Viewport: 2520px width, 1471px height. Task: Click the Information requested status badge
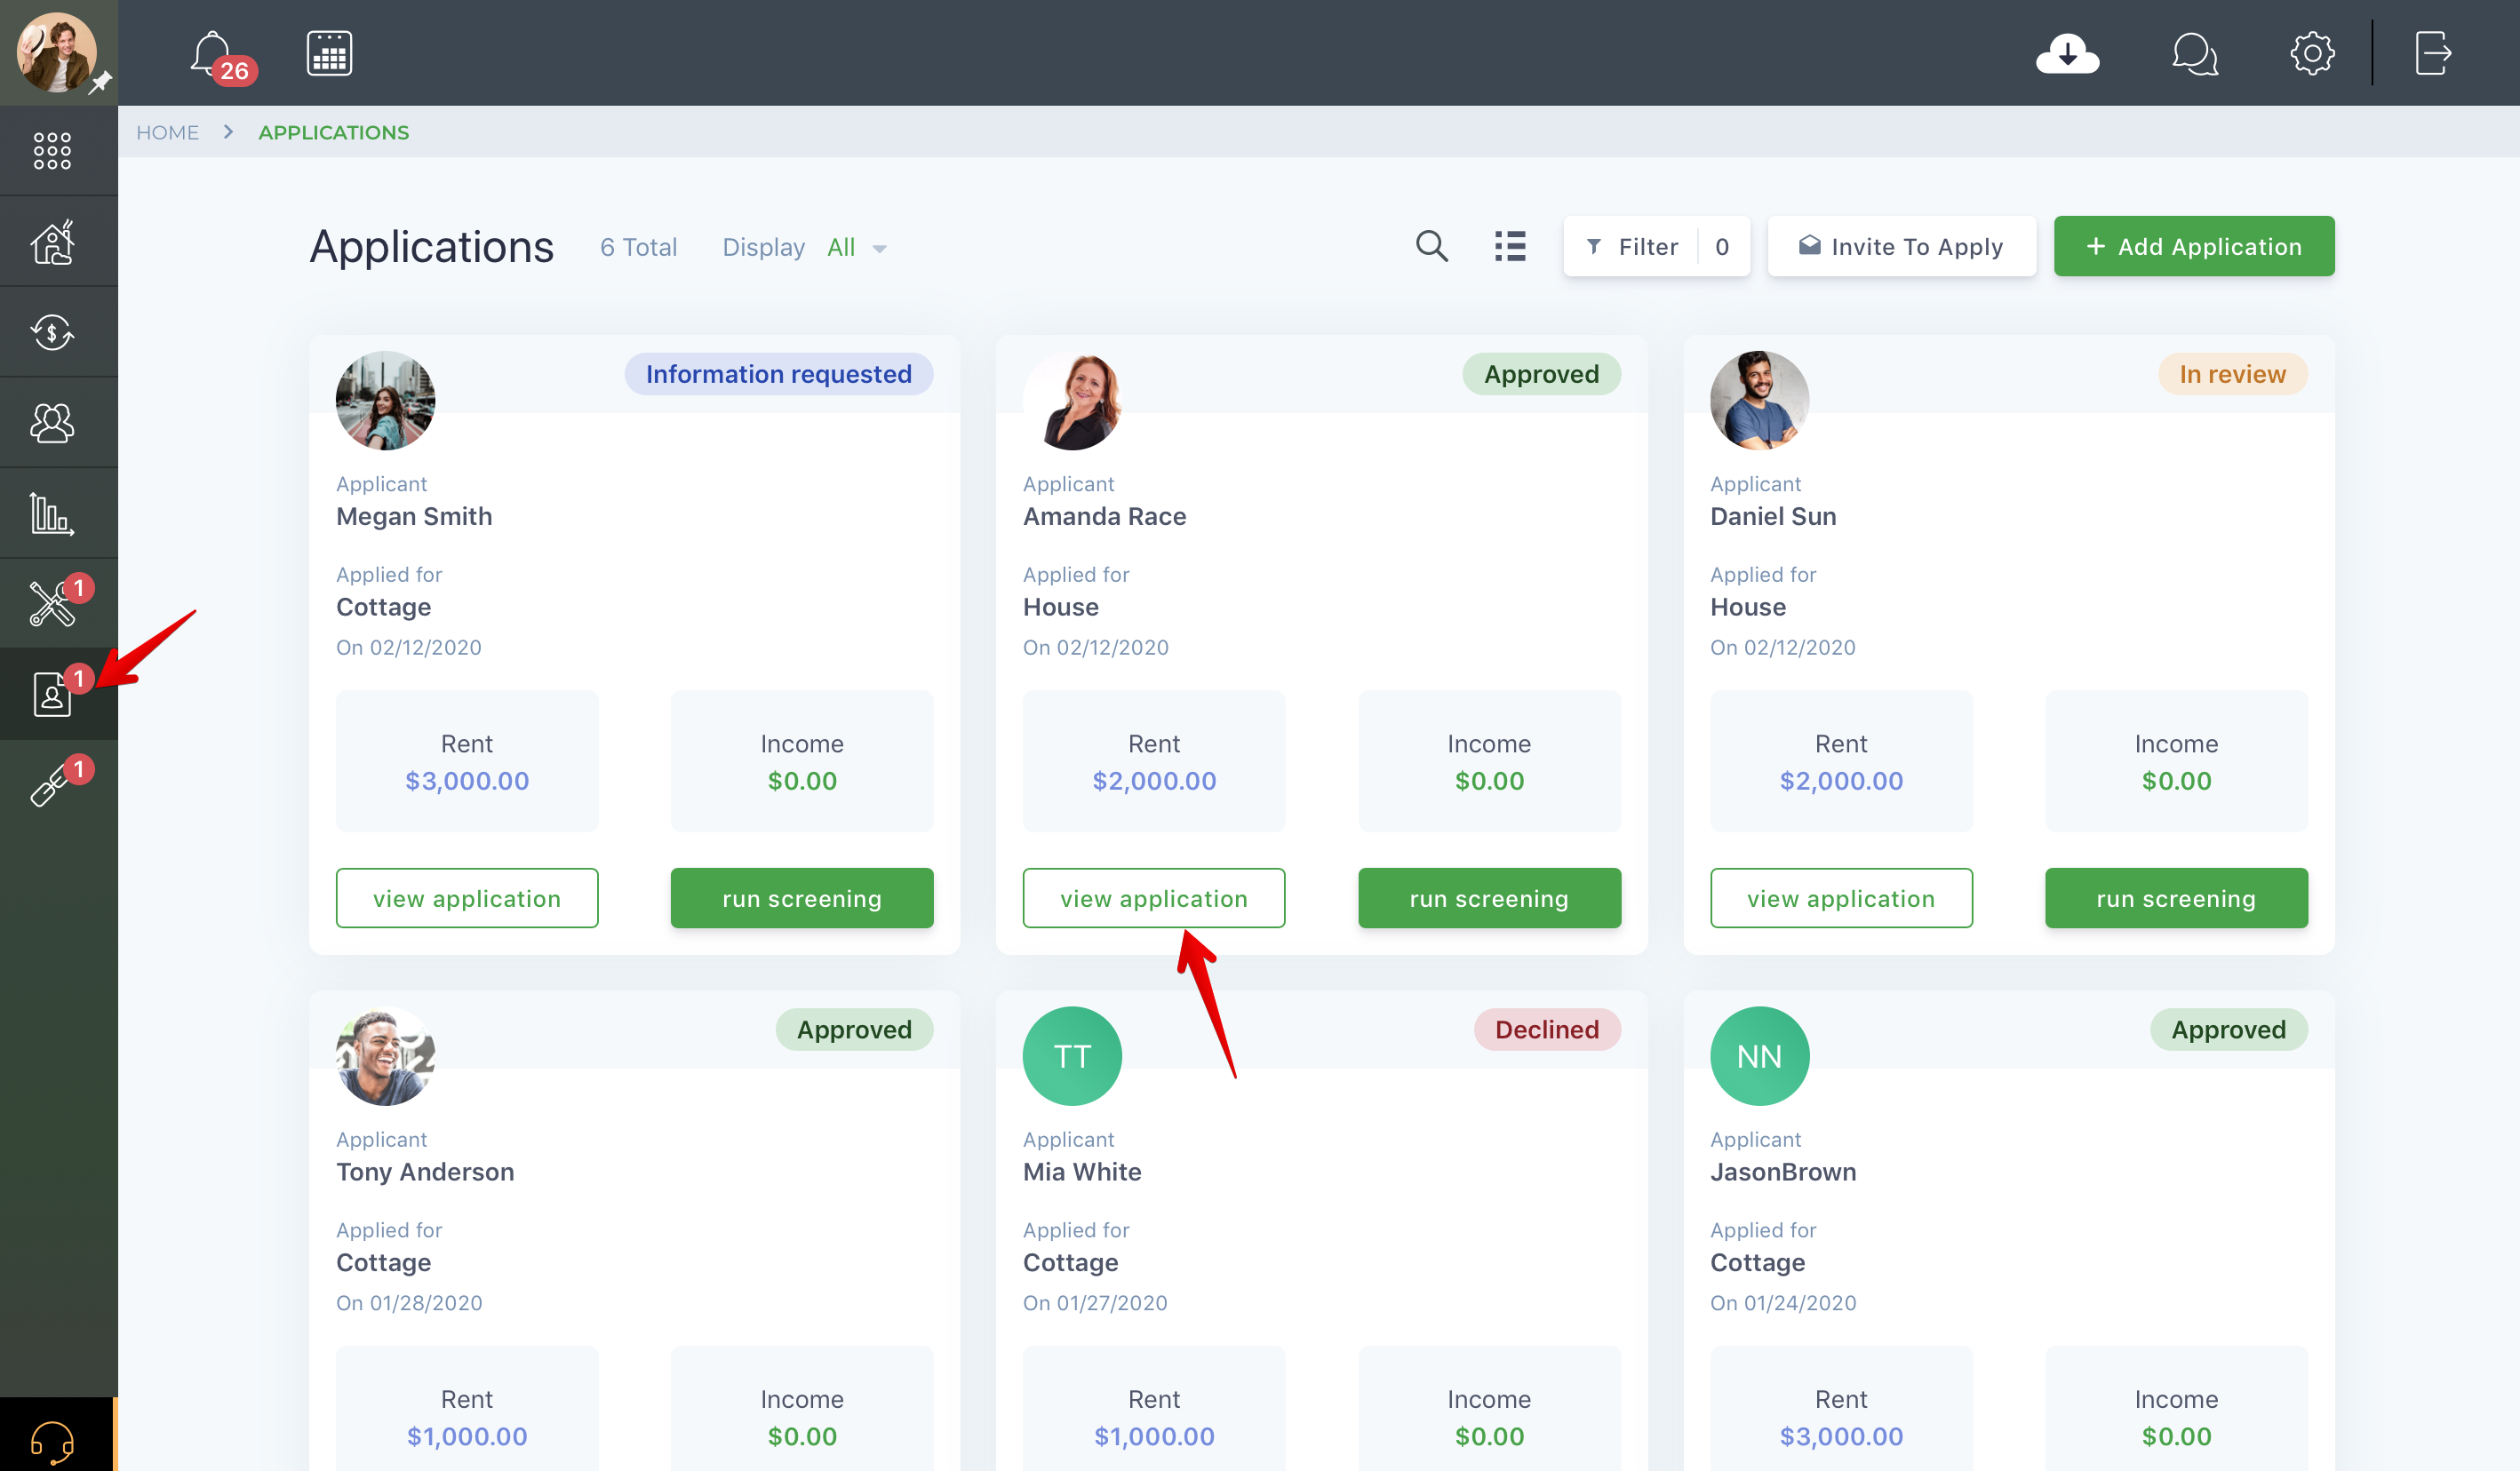coord(779,374)
